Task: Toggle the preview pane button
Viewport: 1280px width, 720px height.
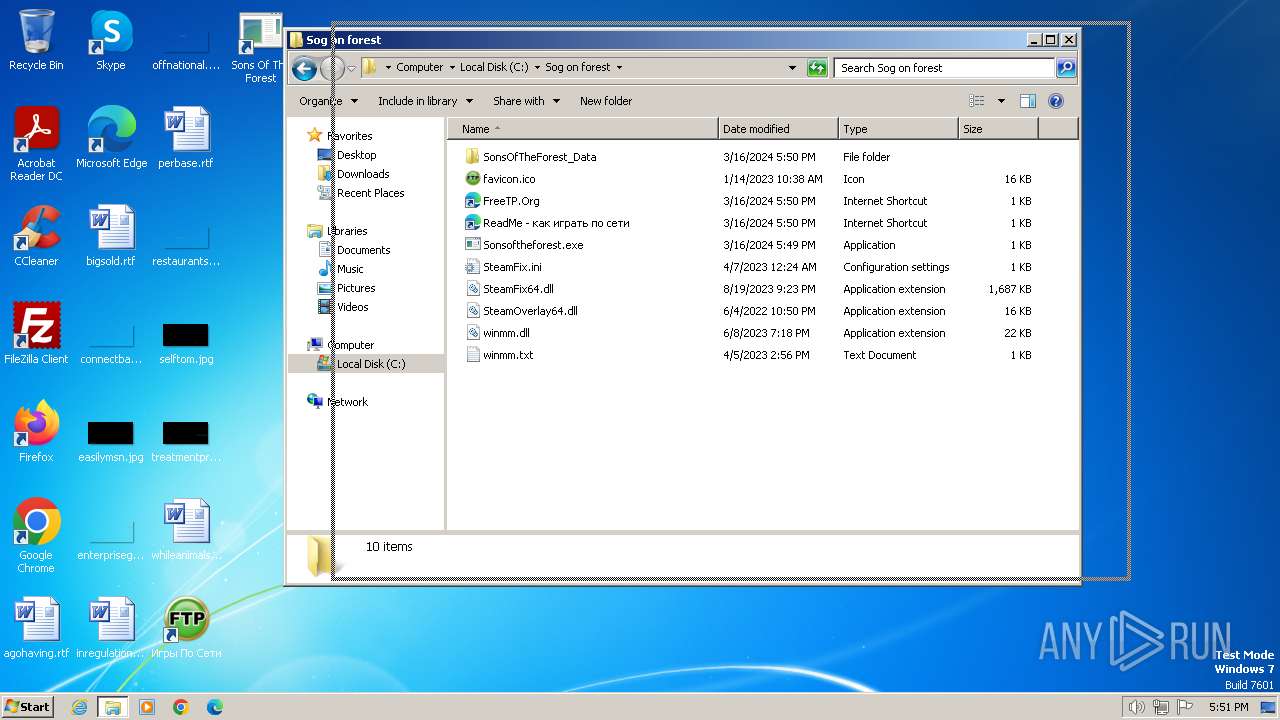Action: (x=1028, y=101)
